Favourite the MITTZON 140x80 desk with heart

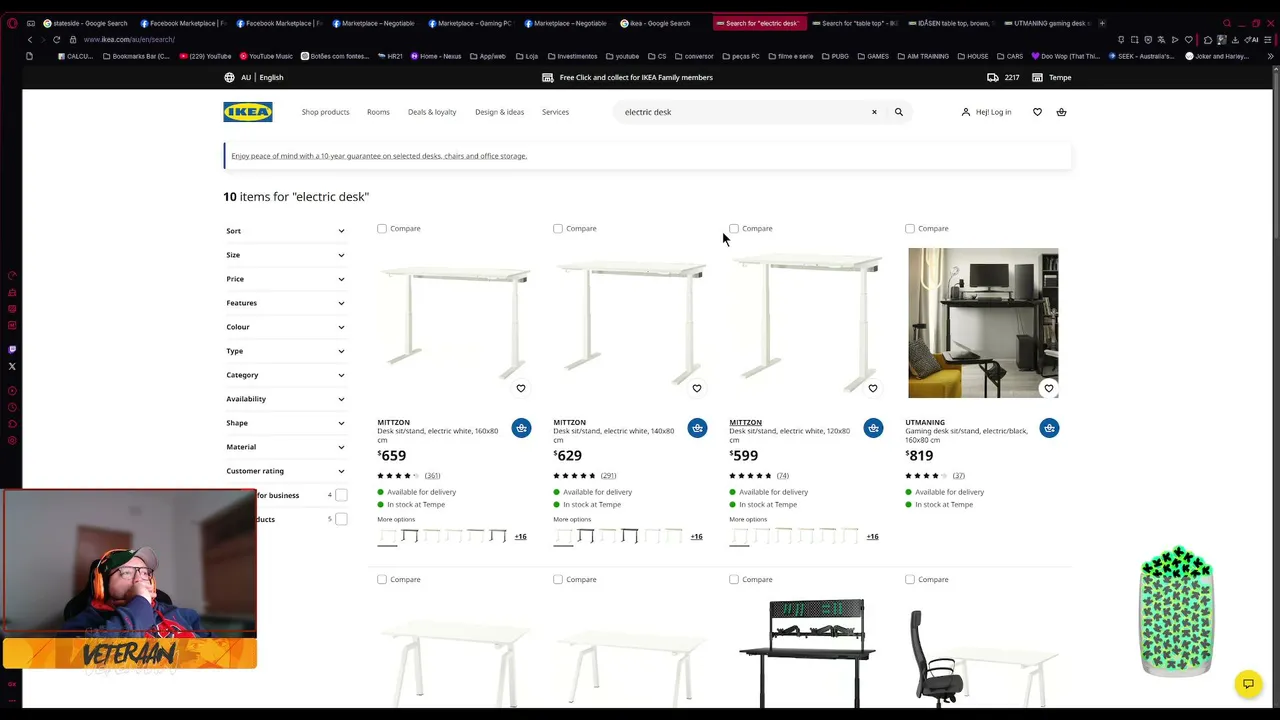[697, 388]
